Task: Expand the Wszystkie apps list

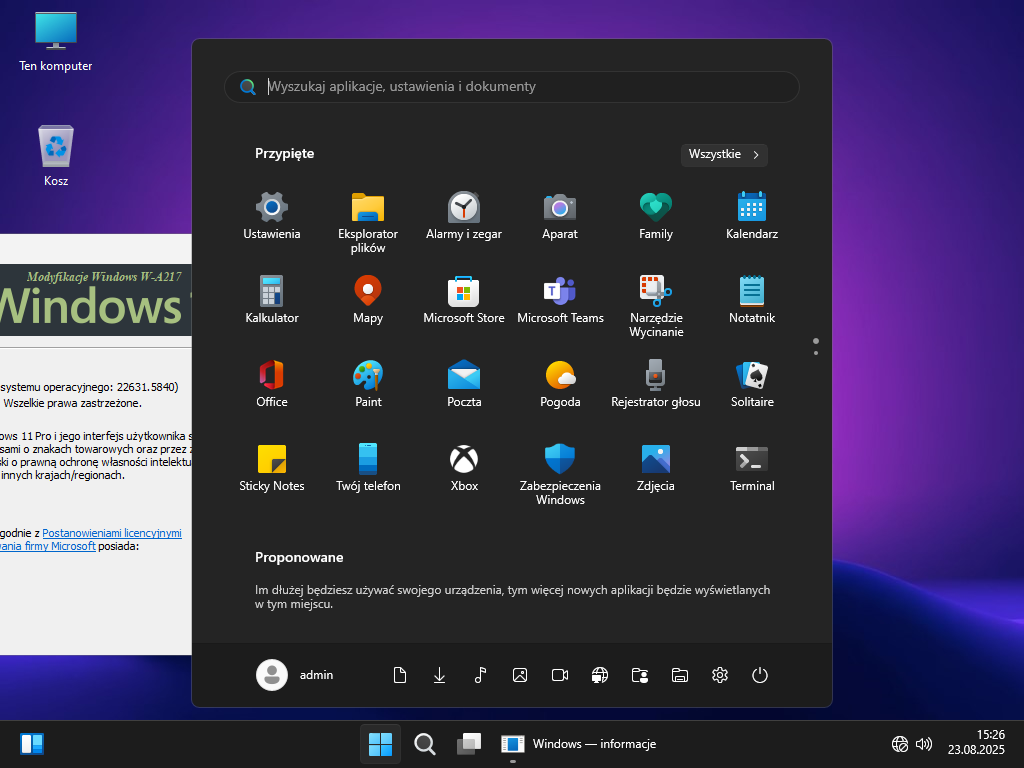Action: [x=724, y=154]
